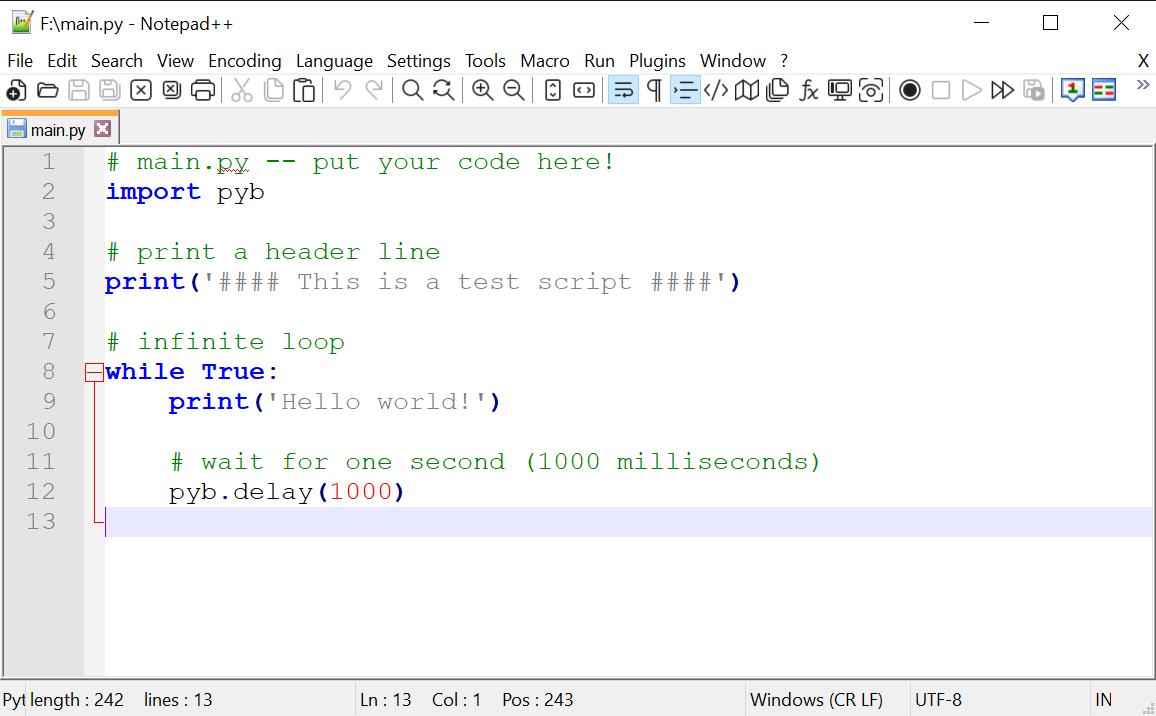
Task: Open the Encoding menu
Action: coord(244,61)
